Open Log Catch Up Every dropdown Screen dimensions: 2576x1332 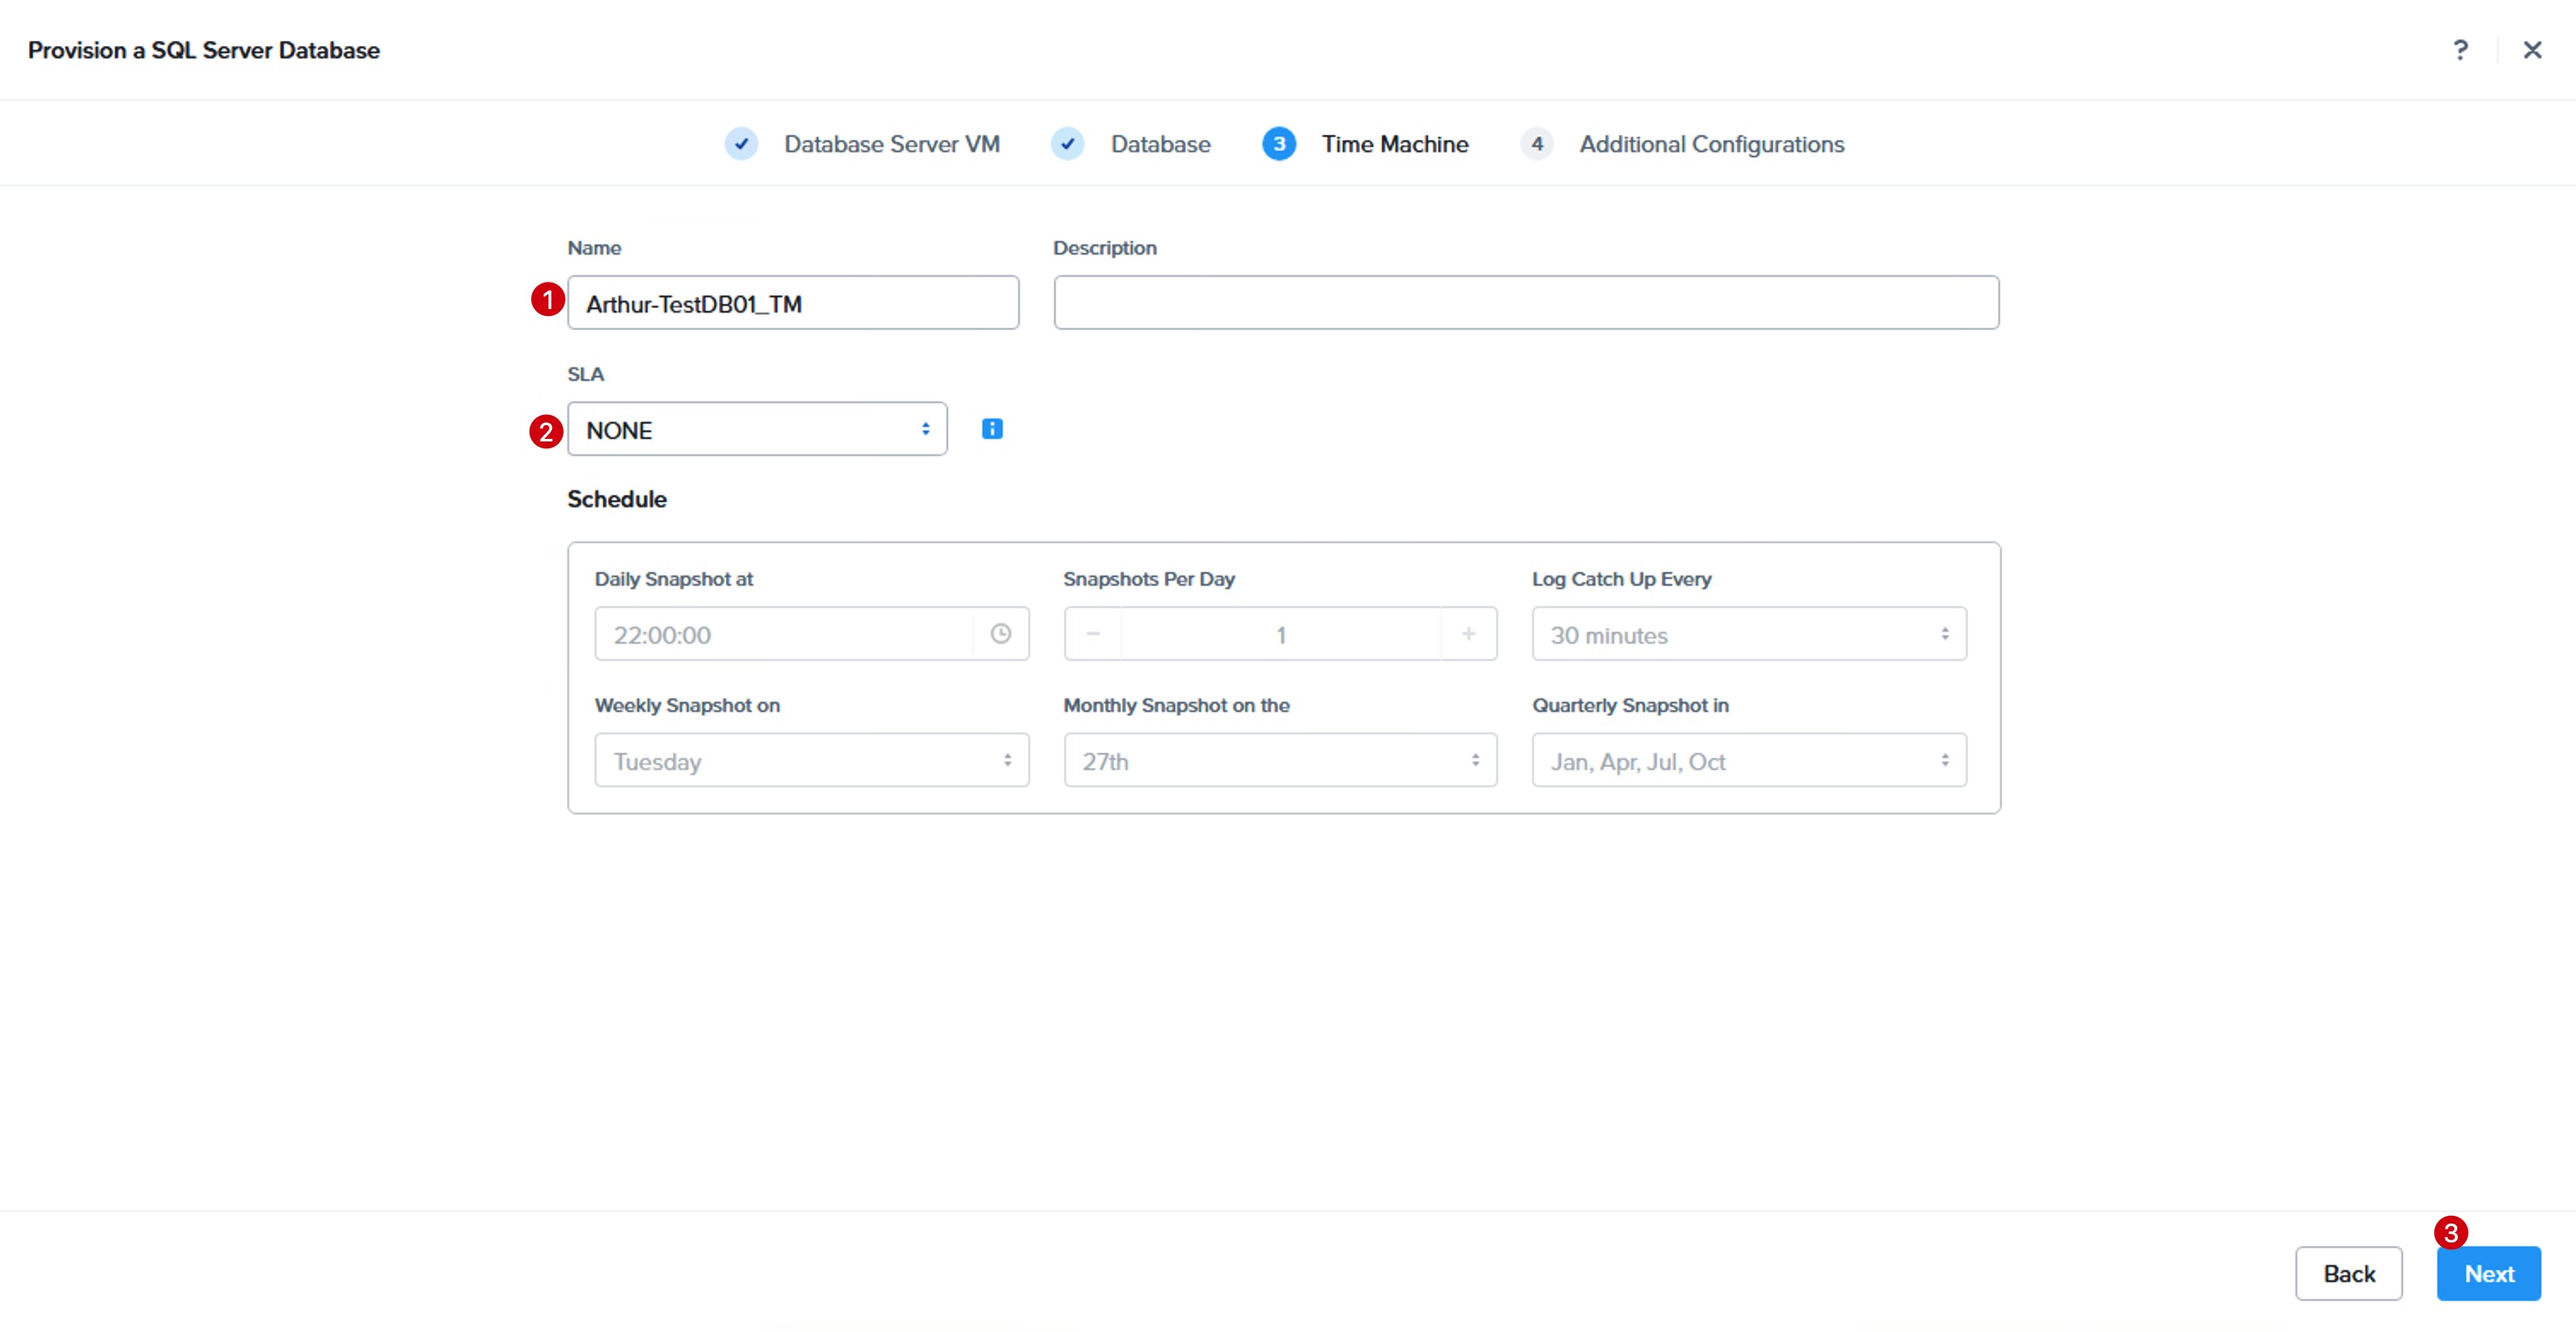coord(1748,633)
